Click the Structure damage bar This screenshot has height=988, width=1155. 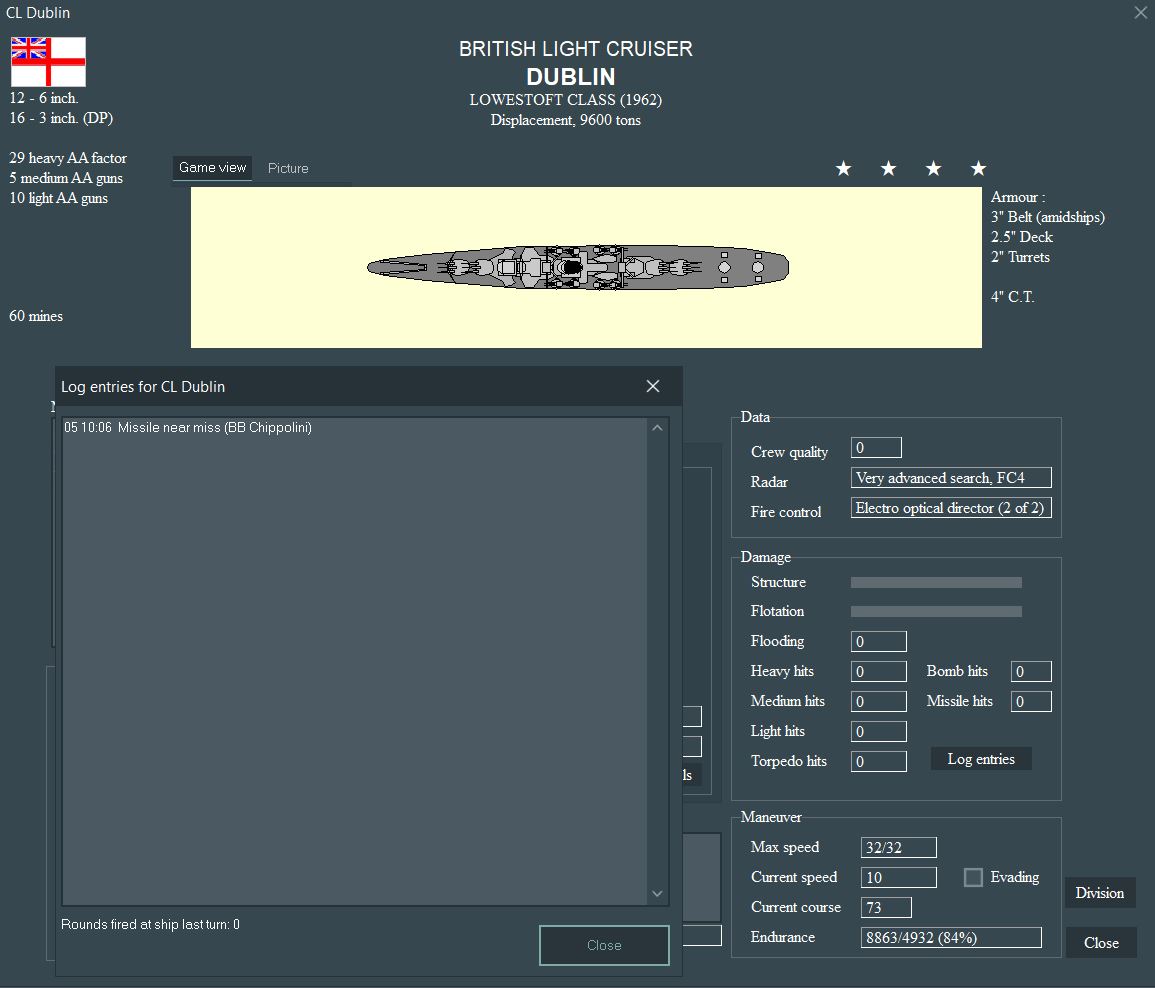936,582
